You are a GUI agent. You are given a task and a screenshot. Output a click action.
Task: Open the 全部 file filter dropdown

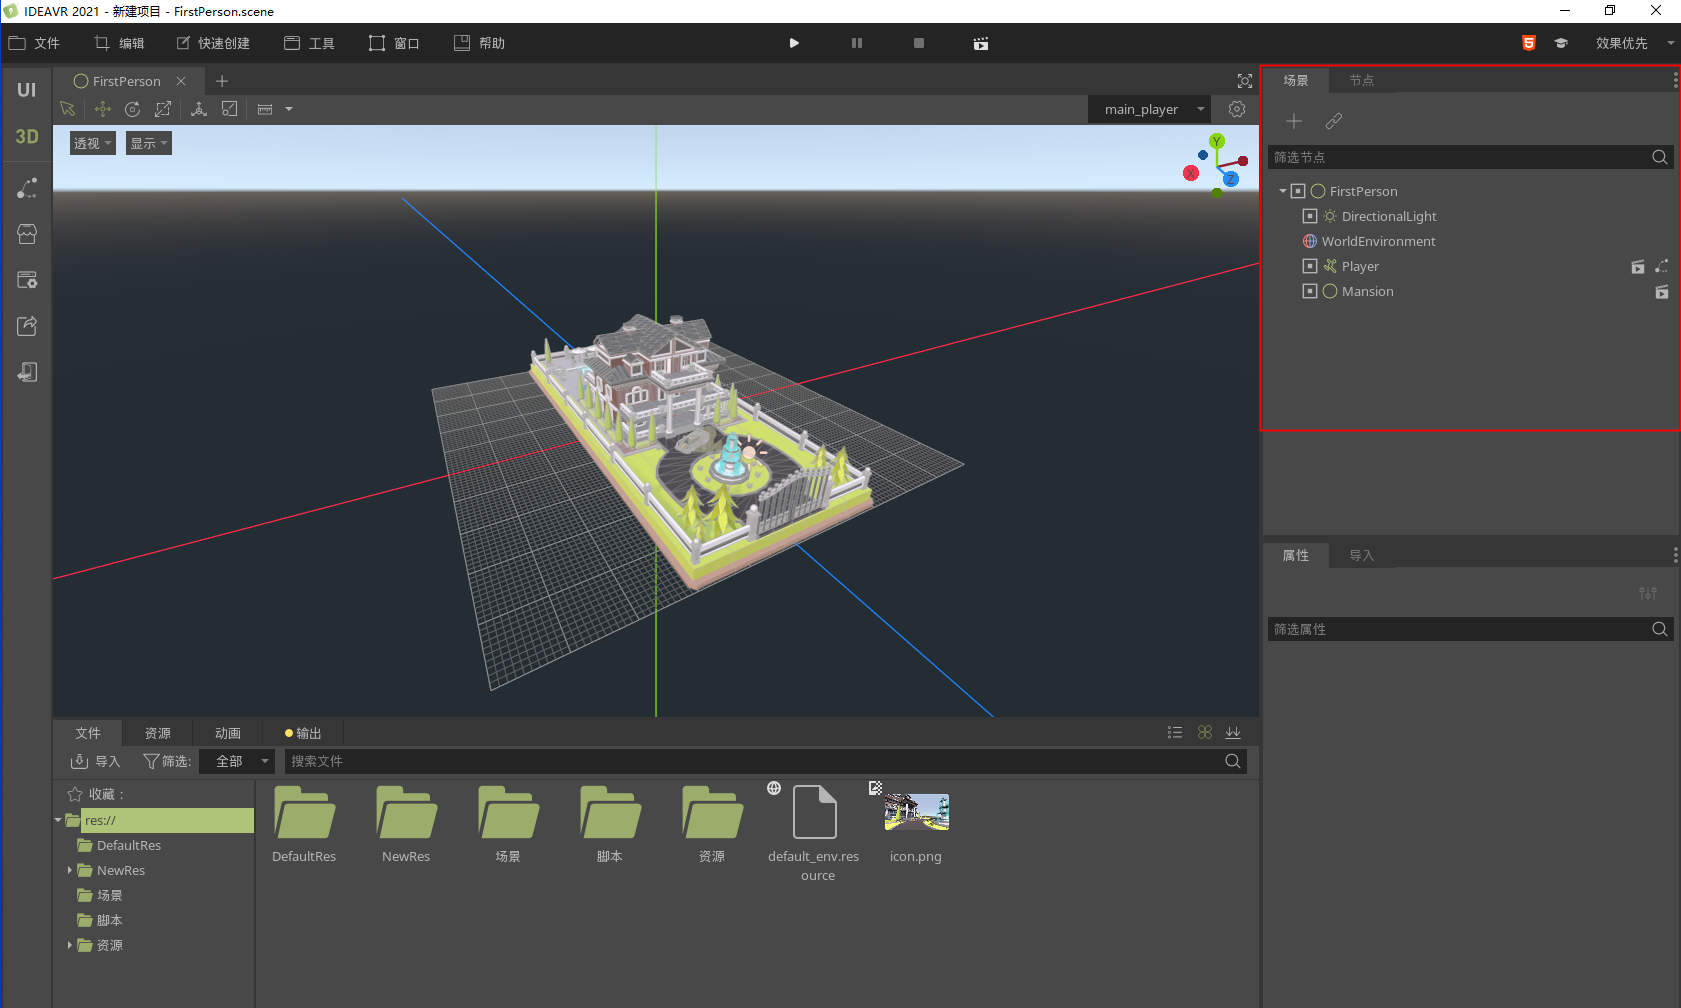coord(236,761)
